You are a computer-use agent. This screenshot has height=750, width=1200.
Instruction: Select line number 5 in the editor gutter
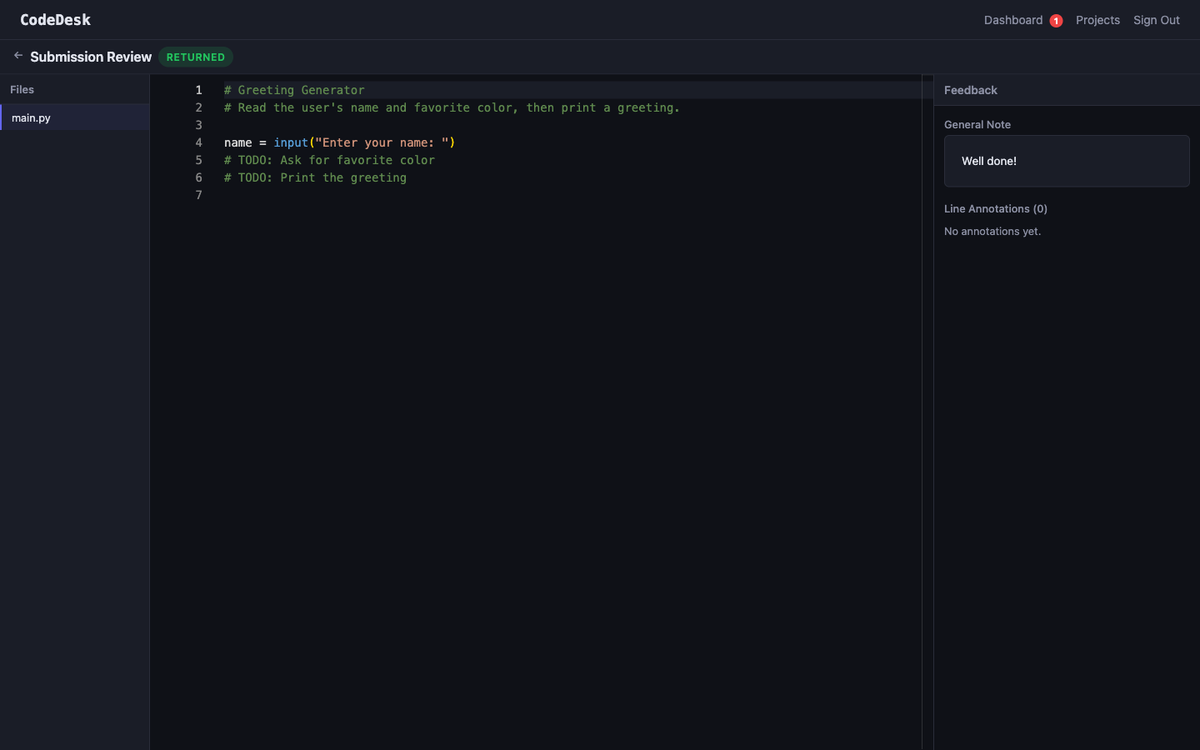[198, 160]
